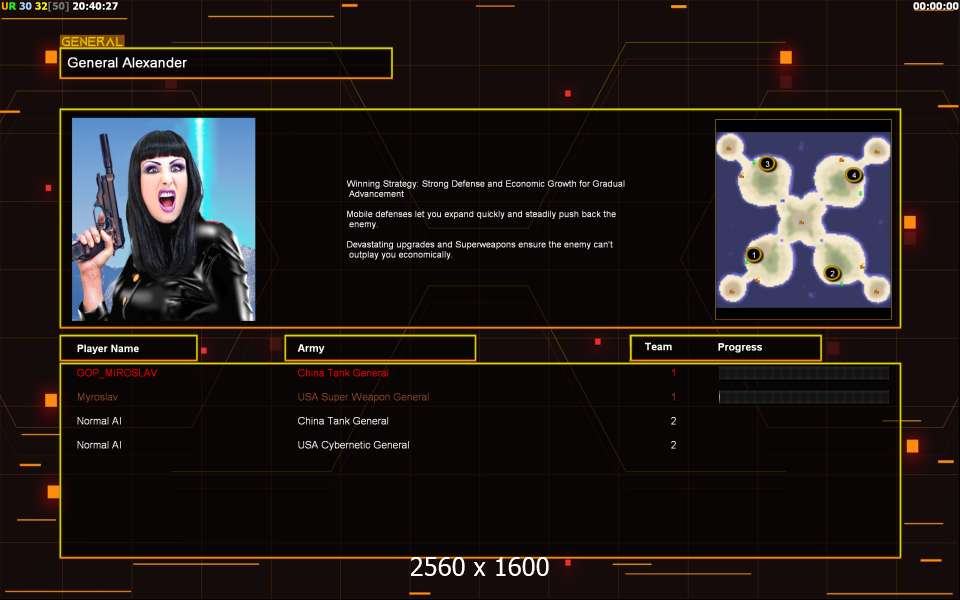Click start position 4 on the minimap
Image resolution: width=960 pixels, height=600 pixels.
click(x=853, y=175)
